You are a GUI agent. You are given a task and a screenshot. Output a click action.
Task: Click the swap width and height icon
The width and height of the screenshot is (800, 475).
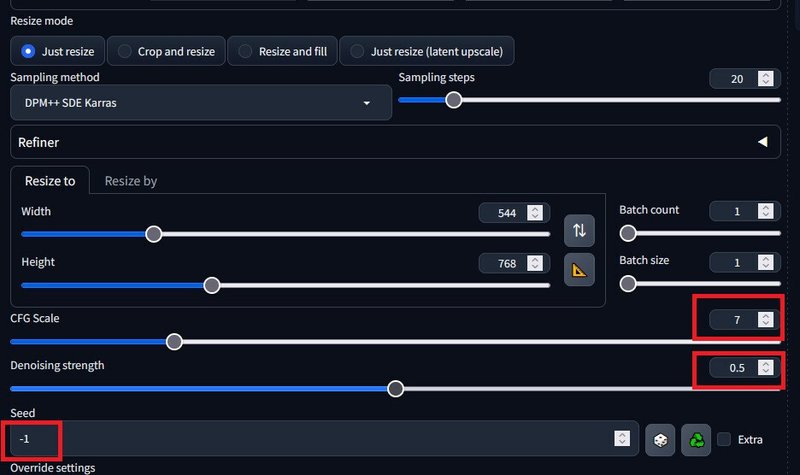pos(579,231)
